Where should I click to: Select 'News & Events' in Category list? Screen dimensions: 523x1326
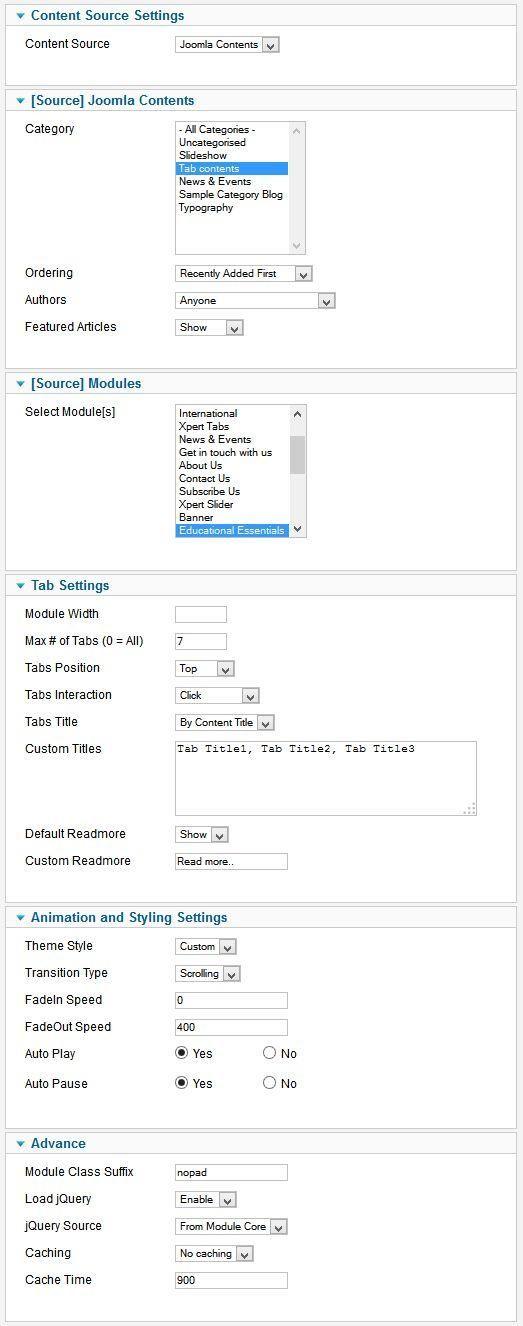click(232, 182)
